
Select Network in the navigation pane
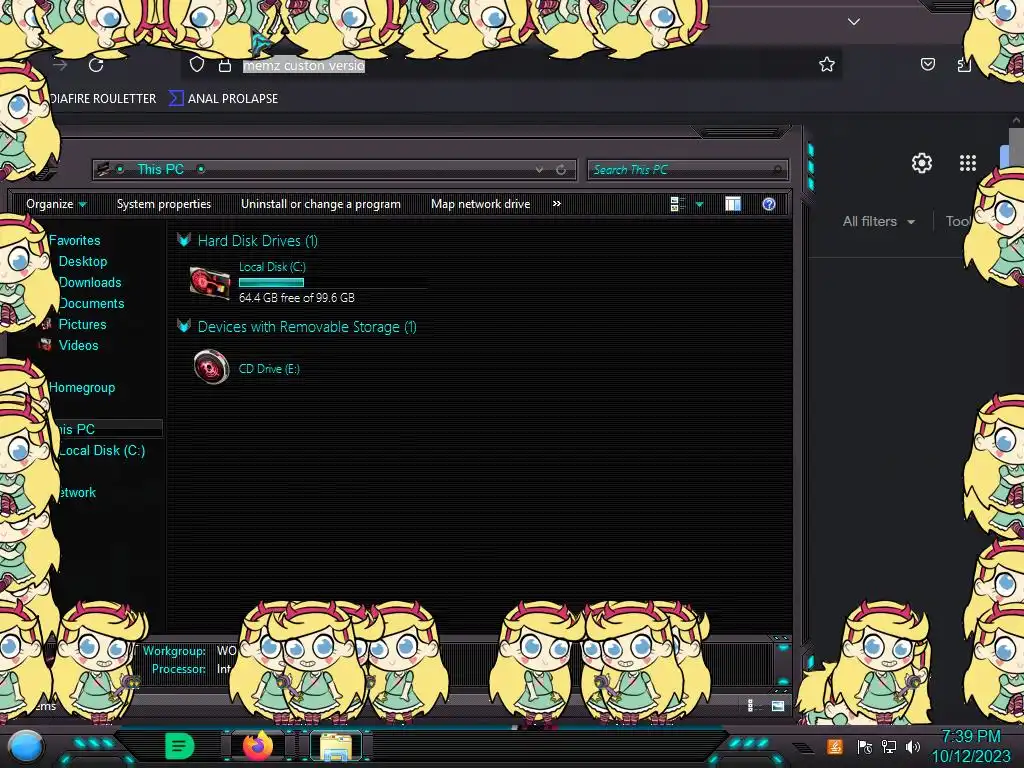pos(77,492)
